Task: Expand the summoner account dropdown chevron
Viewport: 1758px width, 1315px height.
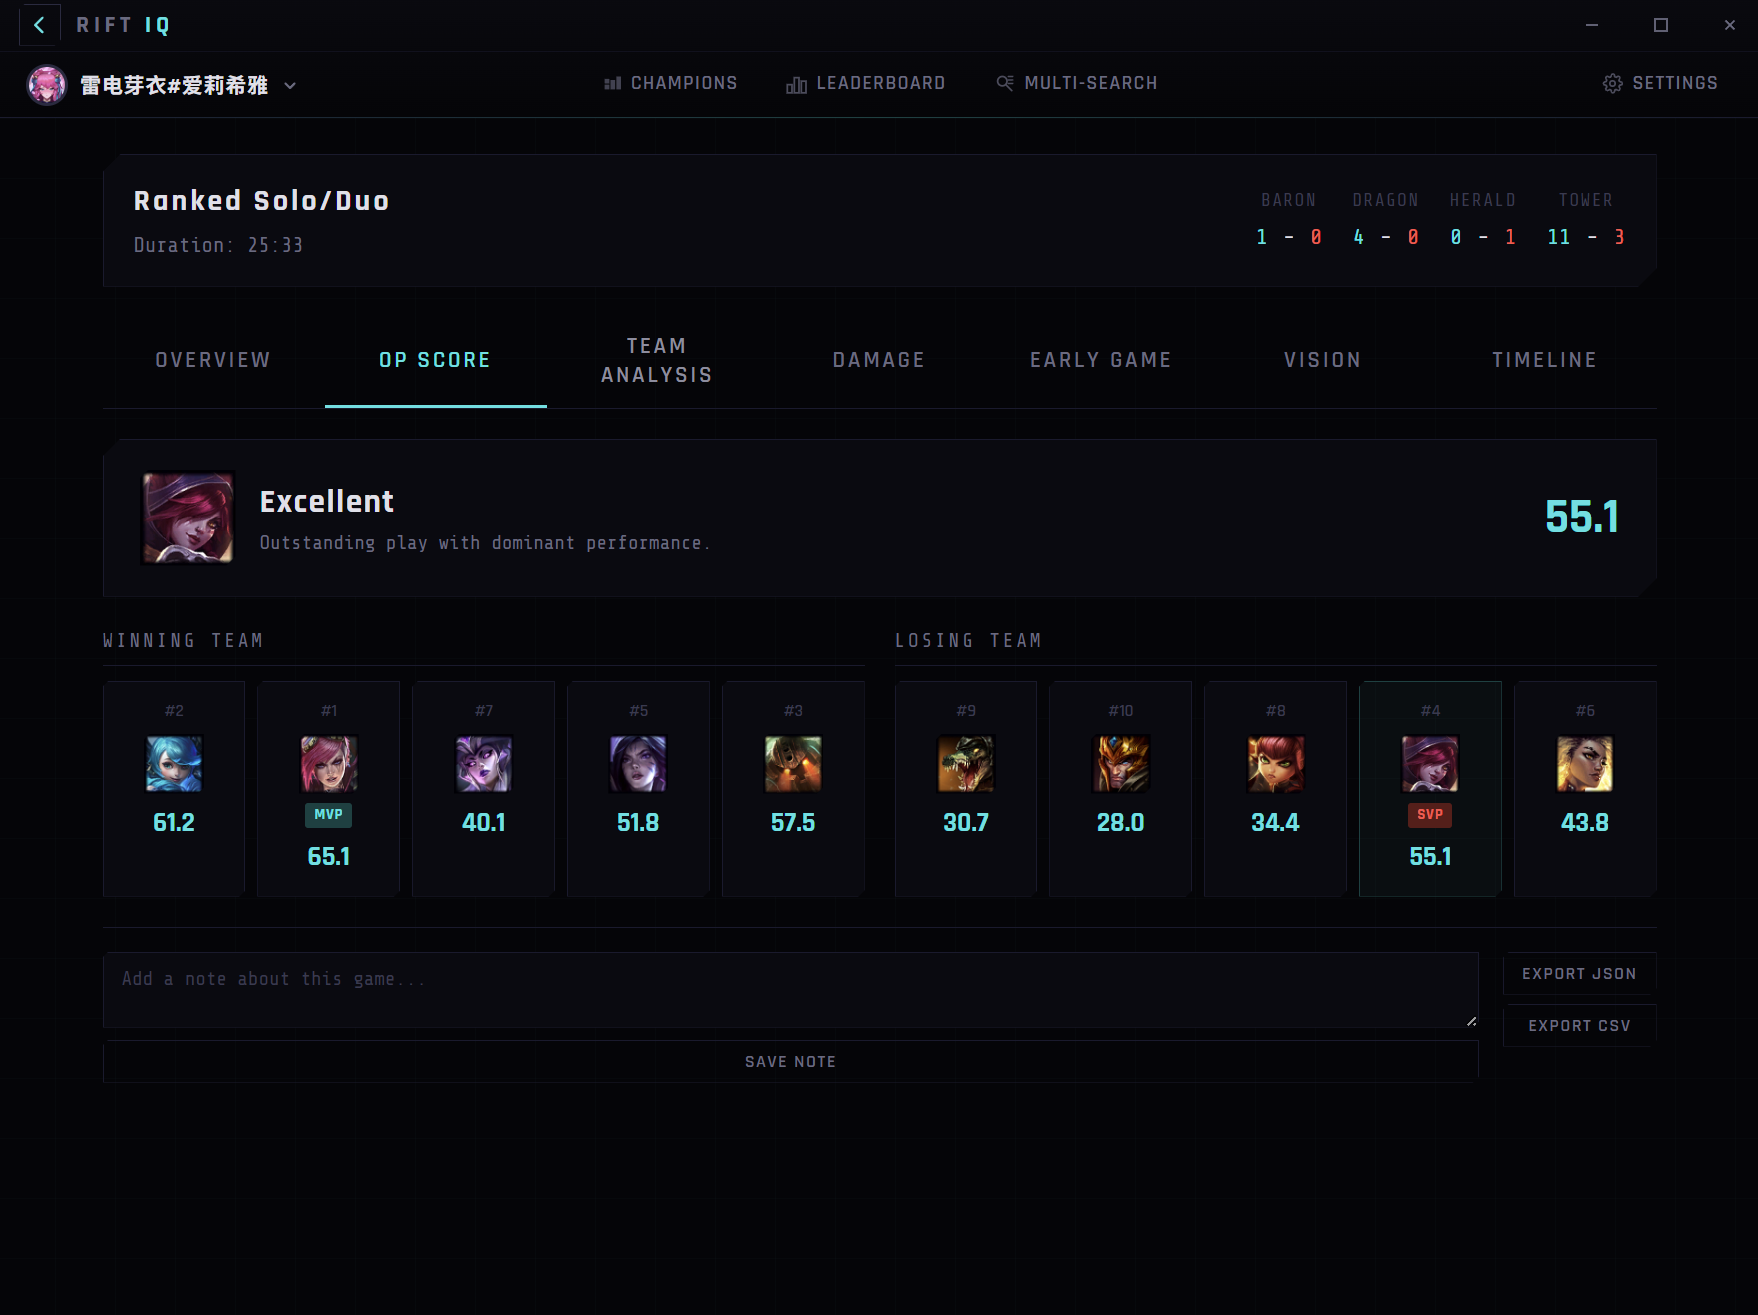Action: [x=290, y=86]
